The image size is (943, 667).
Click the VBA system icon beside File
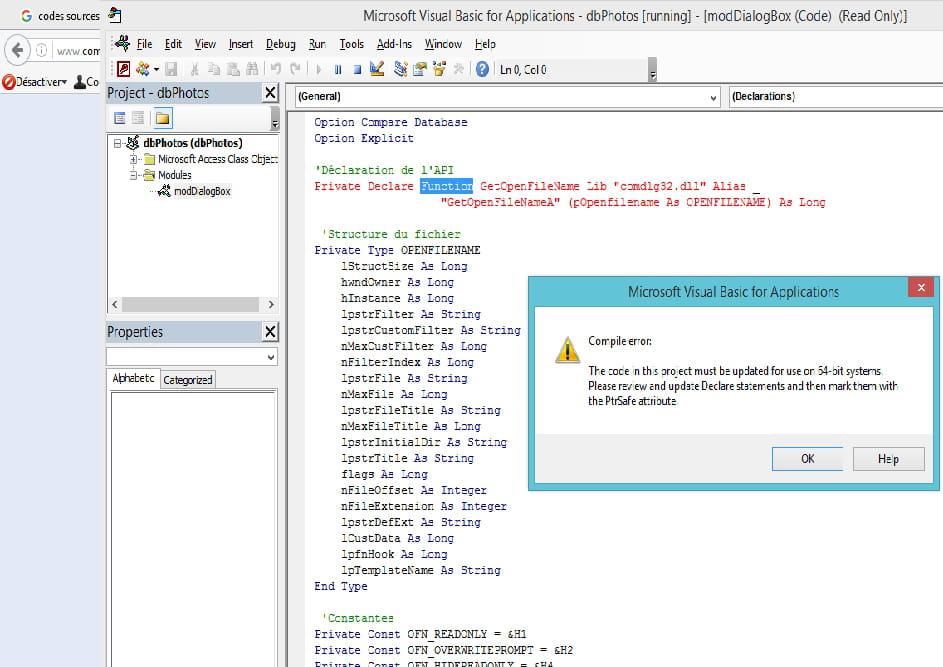coord(123,43)
